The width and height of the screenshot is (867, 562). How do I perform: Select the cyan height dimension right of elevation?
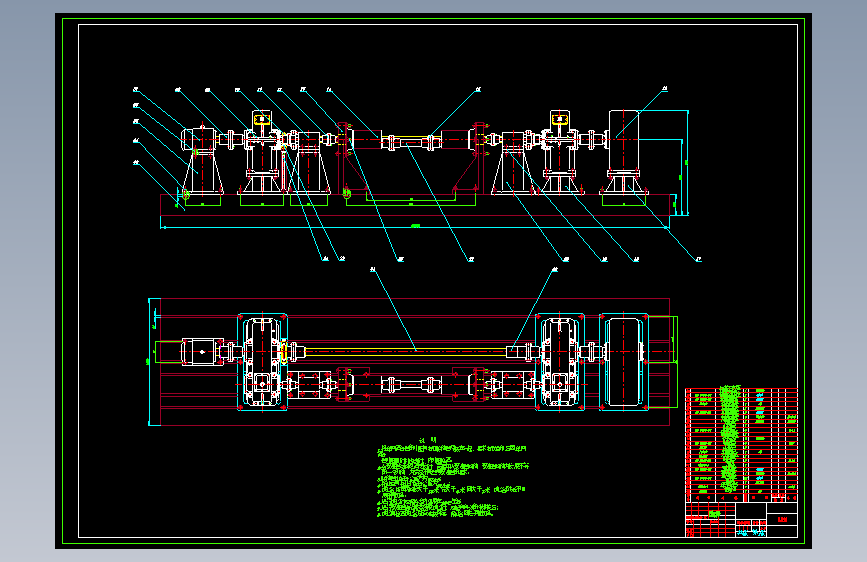tap(687, 163)
